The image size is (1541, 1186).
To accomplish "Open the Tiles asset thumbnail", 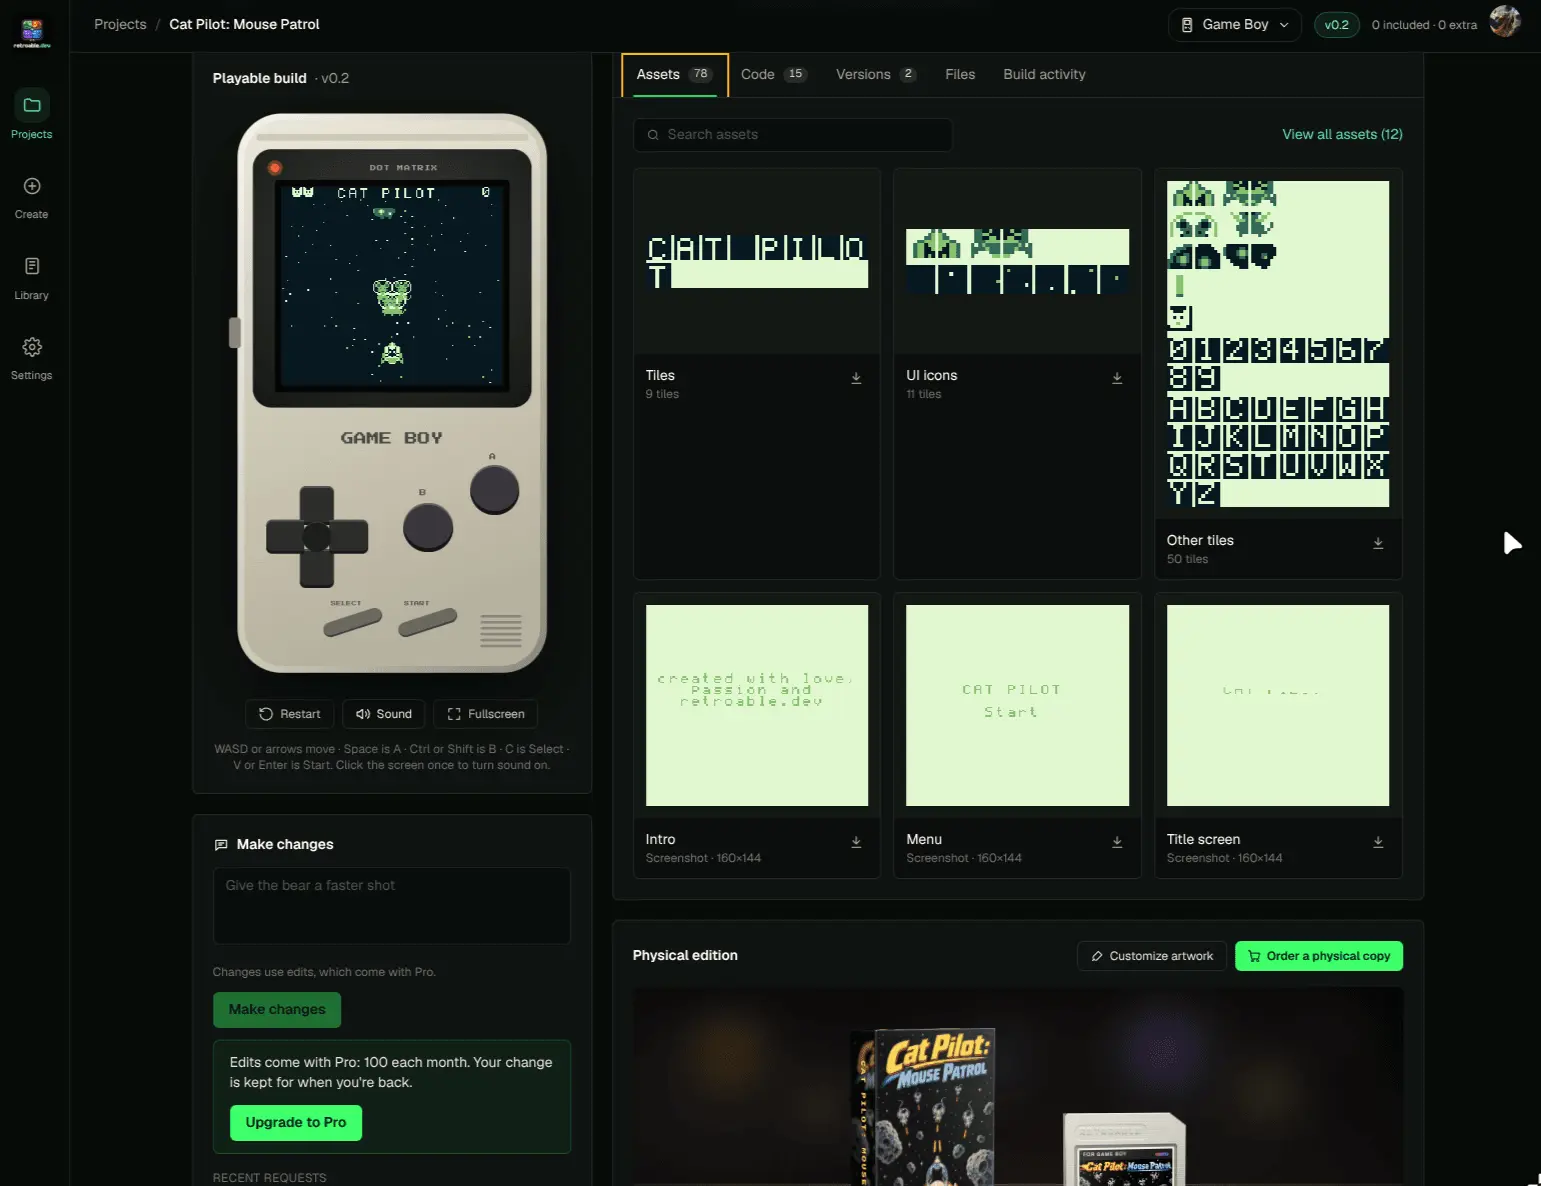I will coord(757,260).
